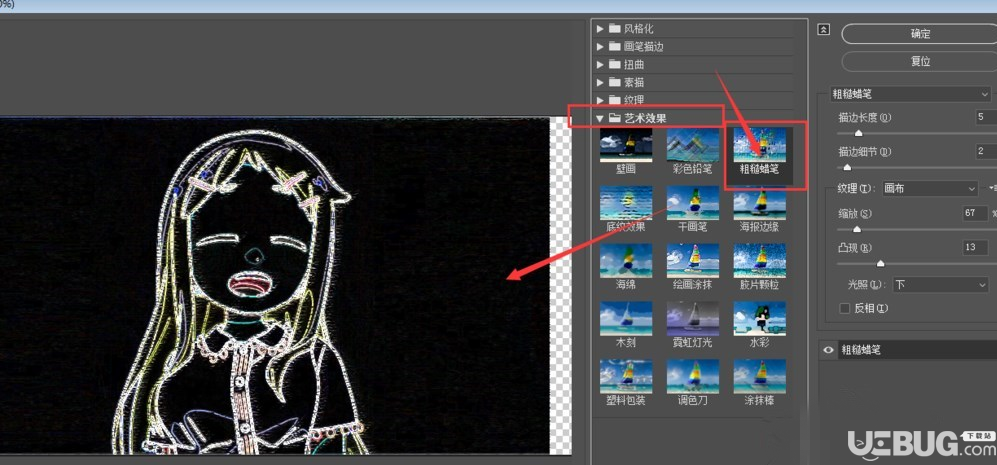Select the 壁画 filter thumbnail
This screenshot has height=465, width=997.
[x=626, y=145]
